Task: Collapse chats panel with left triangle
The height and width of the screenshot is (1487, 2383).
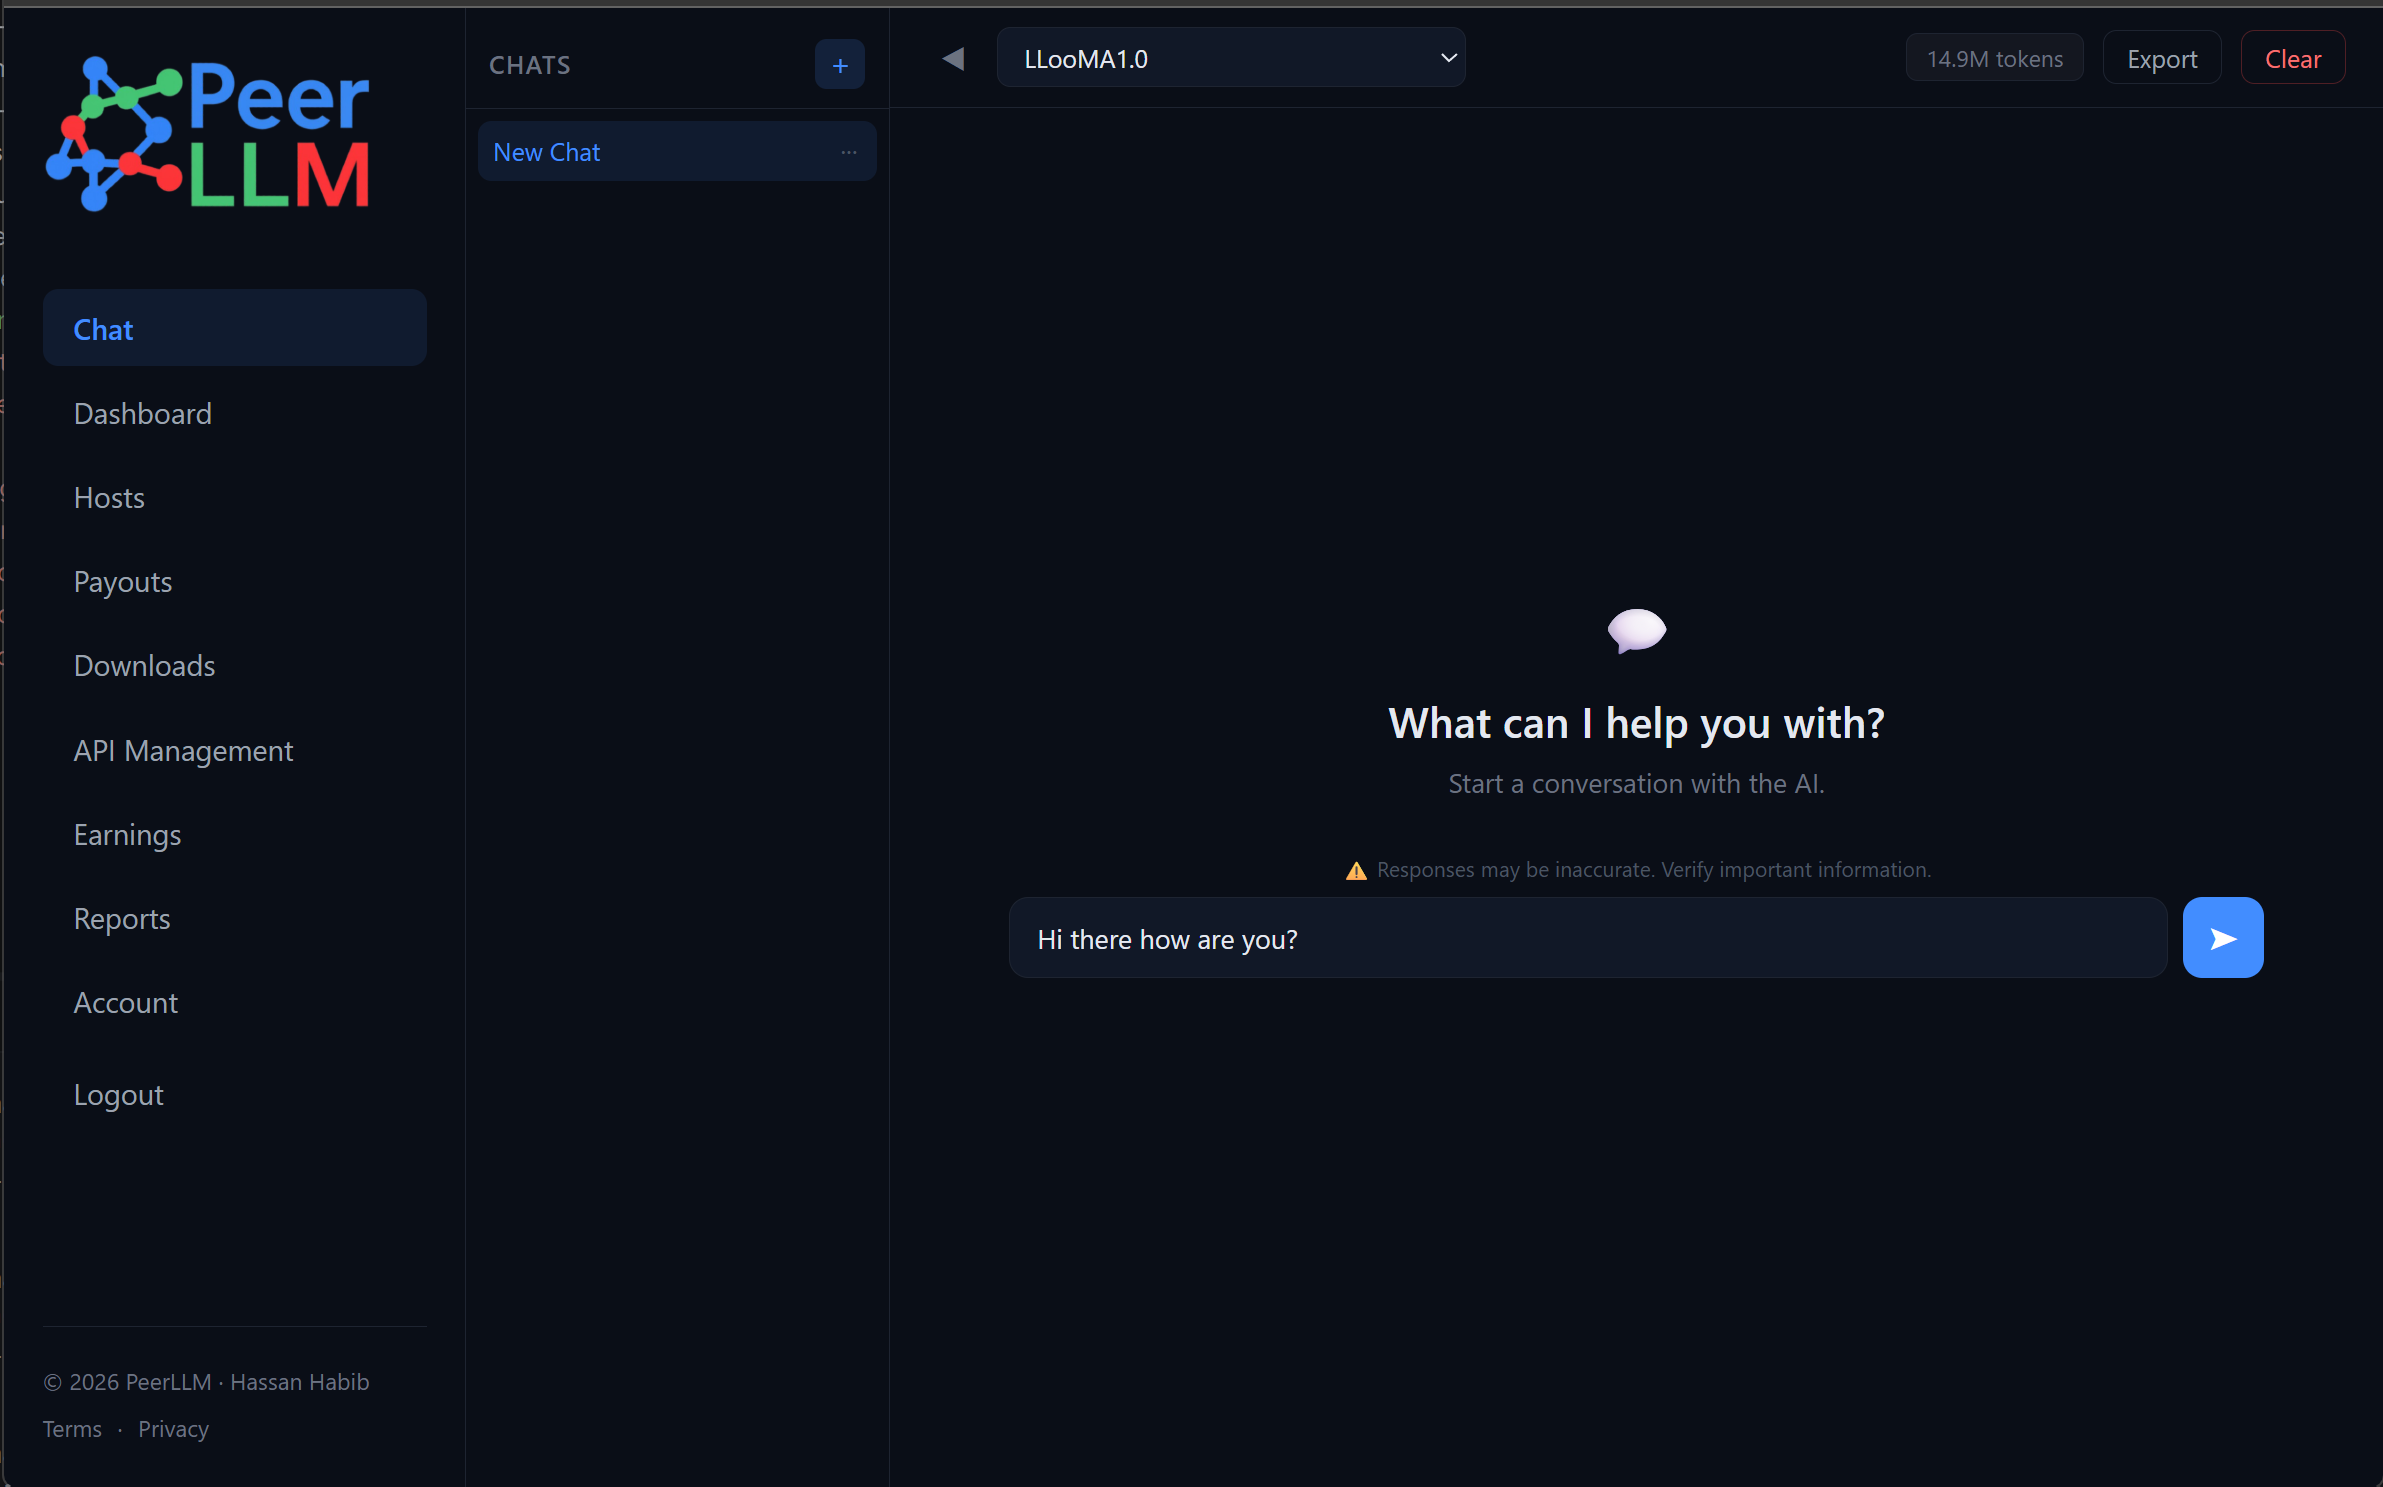Action: pyautogui.click(x=953, y=59)
